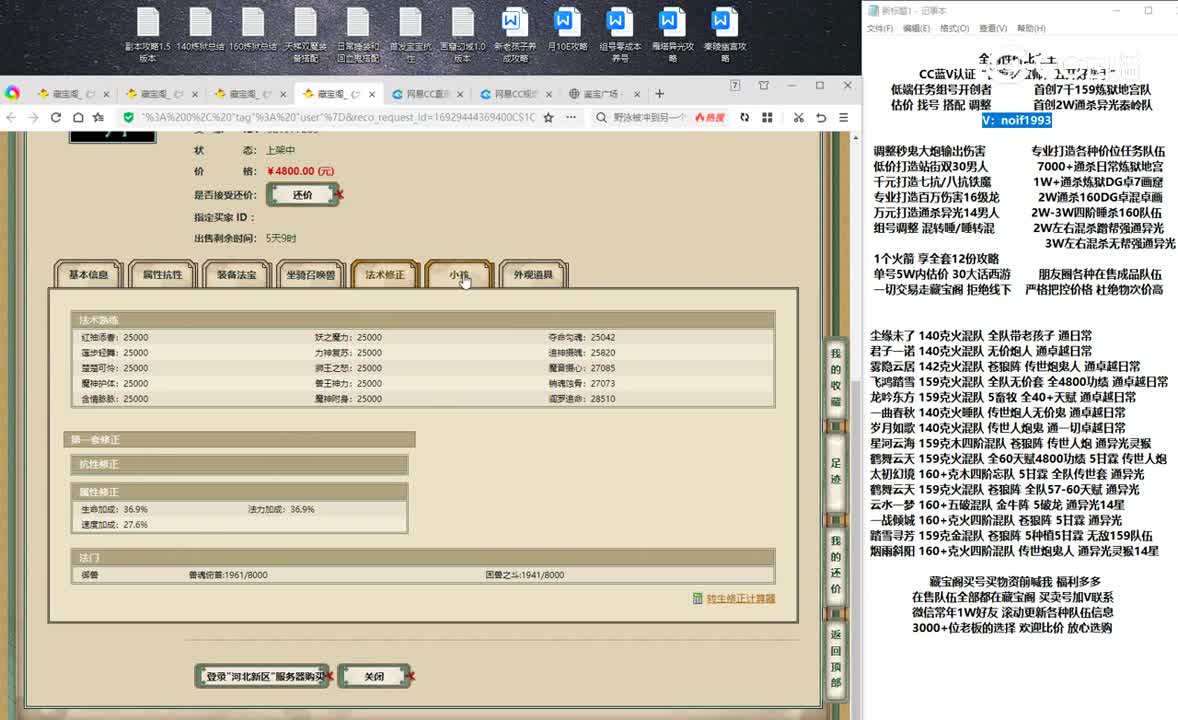The height and width of the screenshot is (720, 1178).
Task: Open the 外观道具 tab
Action: 533,274
